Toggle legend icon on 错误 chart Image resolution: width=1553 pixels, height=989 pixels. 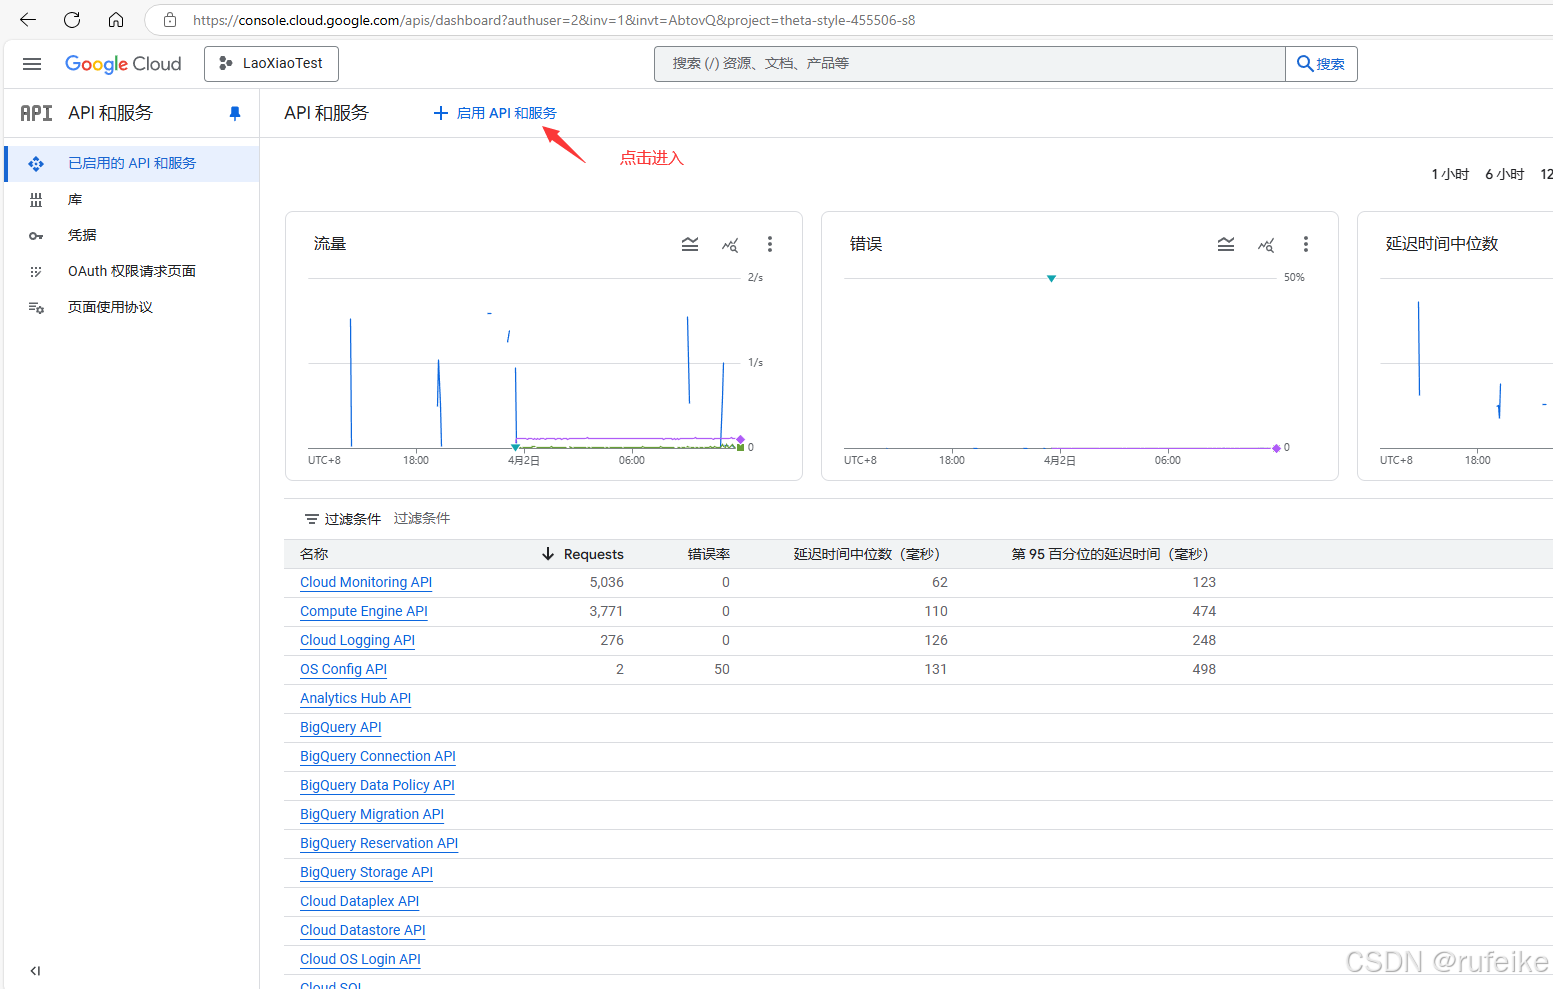click(x=1226, y=244)
